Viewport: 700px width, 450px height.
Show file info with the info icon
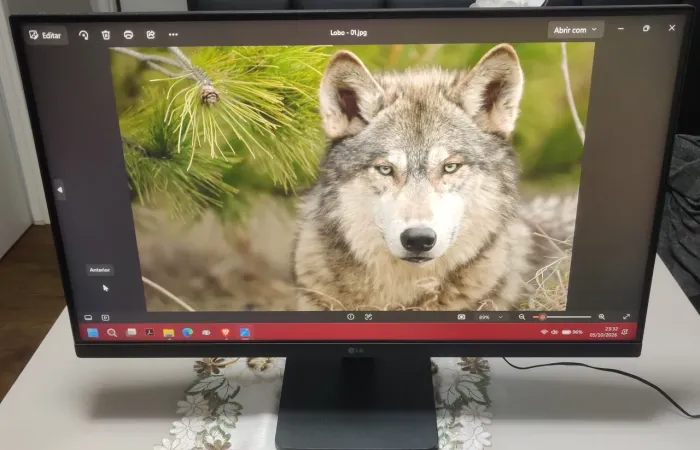(x=350, y=317)
